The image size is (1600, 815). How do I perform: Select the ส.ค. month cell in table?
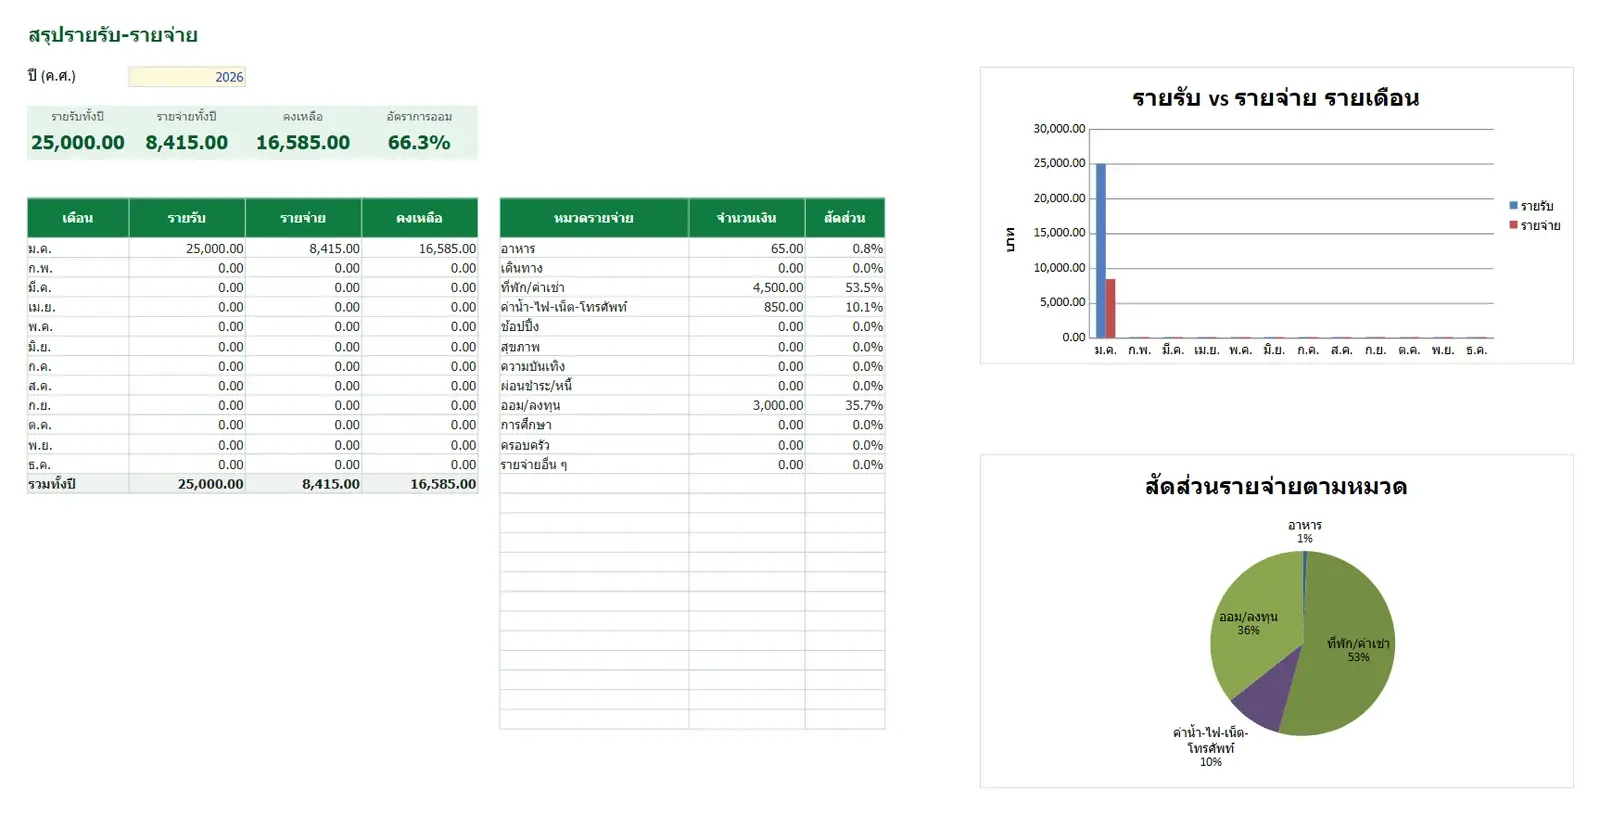tap(78, 386)
